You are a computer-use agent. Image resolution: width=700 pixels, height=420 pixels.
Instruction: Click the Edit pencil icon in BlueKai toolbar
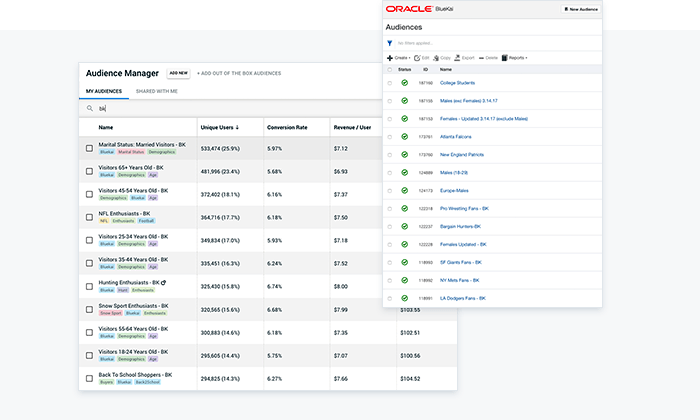coord(417,58)
